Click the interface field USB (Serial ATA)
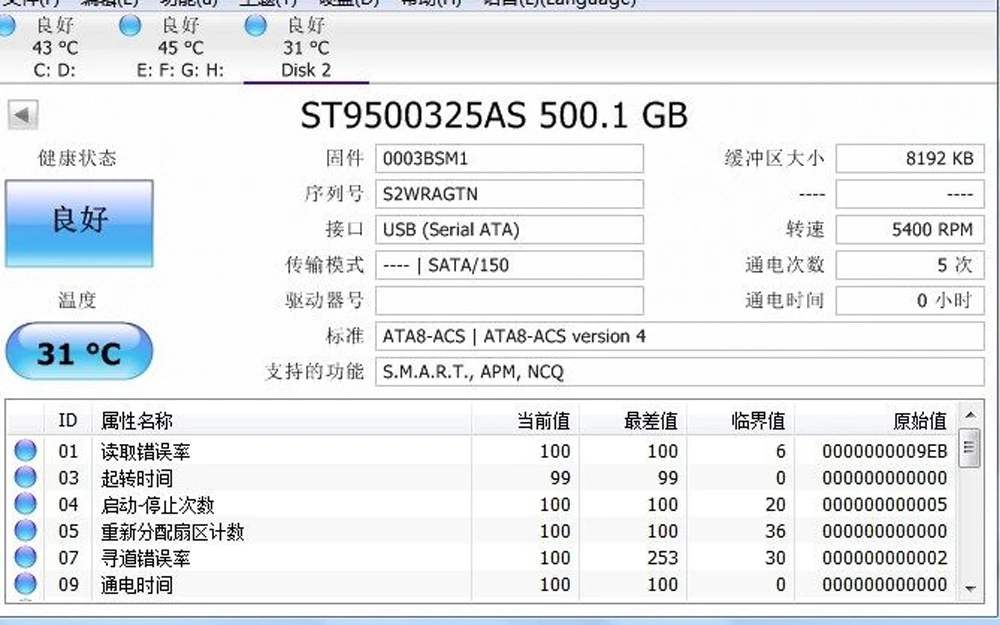 tap(509, 230)
